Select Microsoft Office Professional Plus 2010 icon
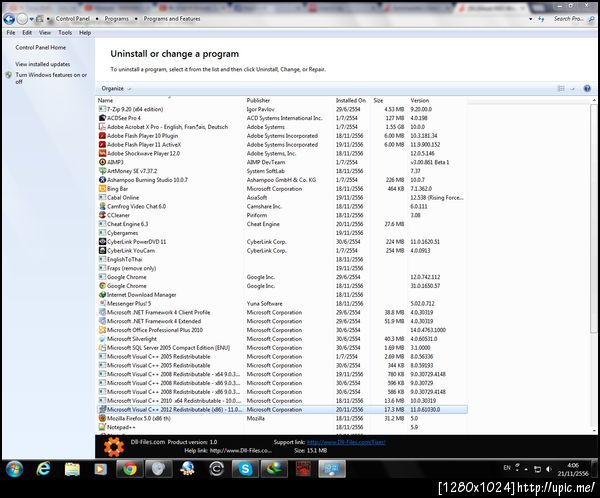This screenshot has width=600, height=498. (x=102, y=330)
